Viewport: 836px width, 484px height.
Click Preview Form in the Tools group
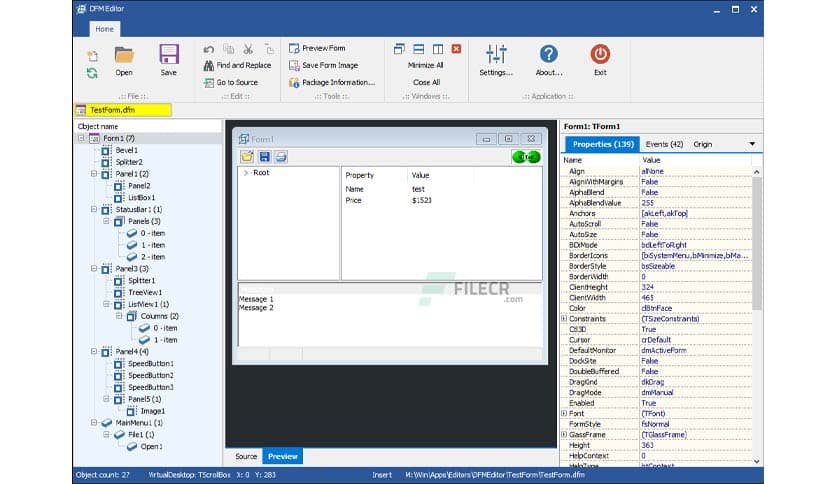(317, 48)
